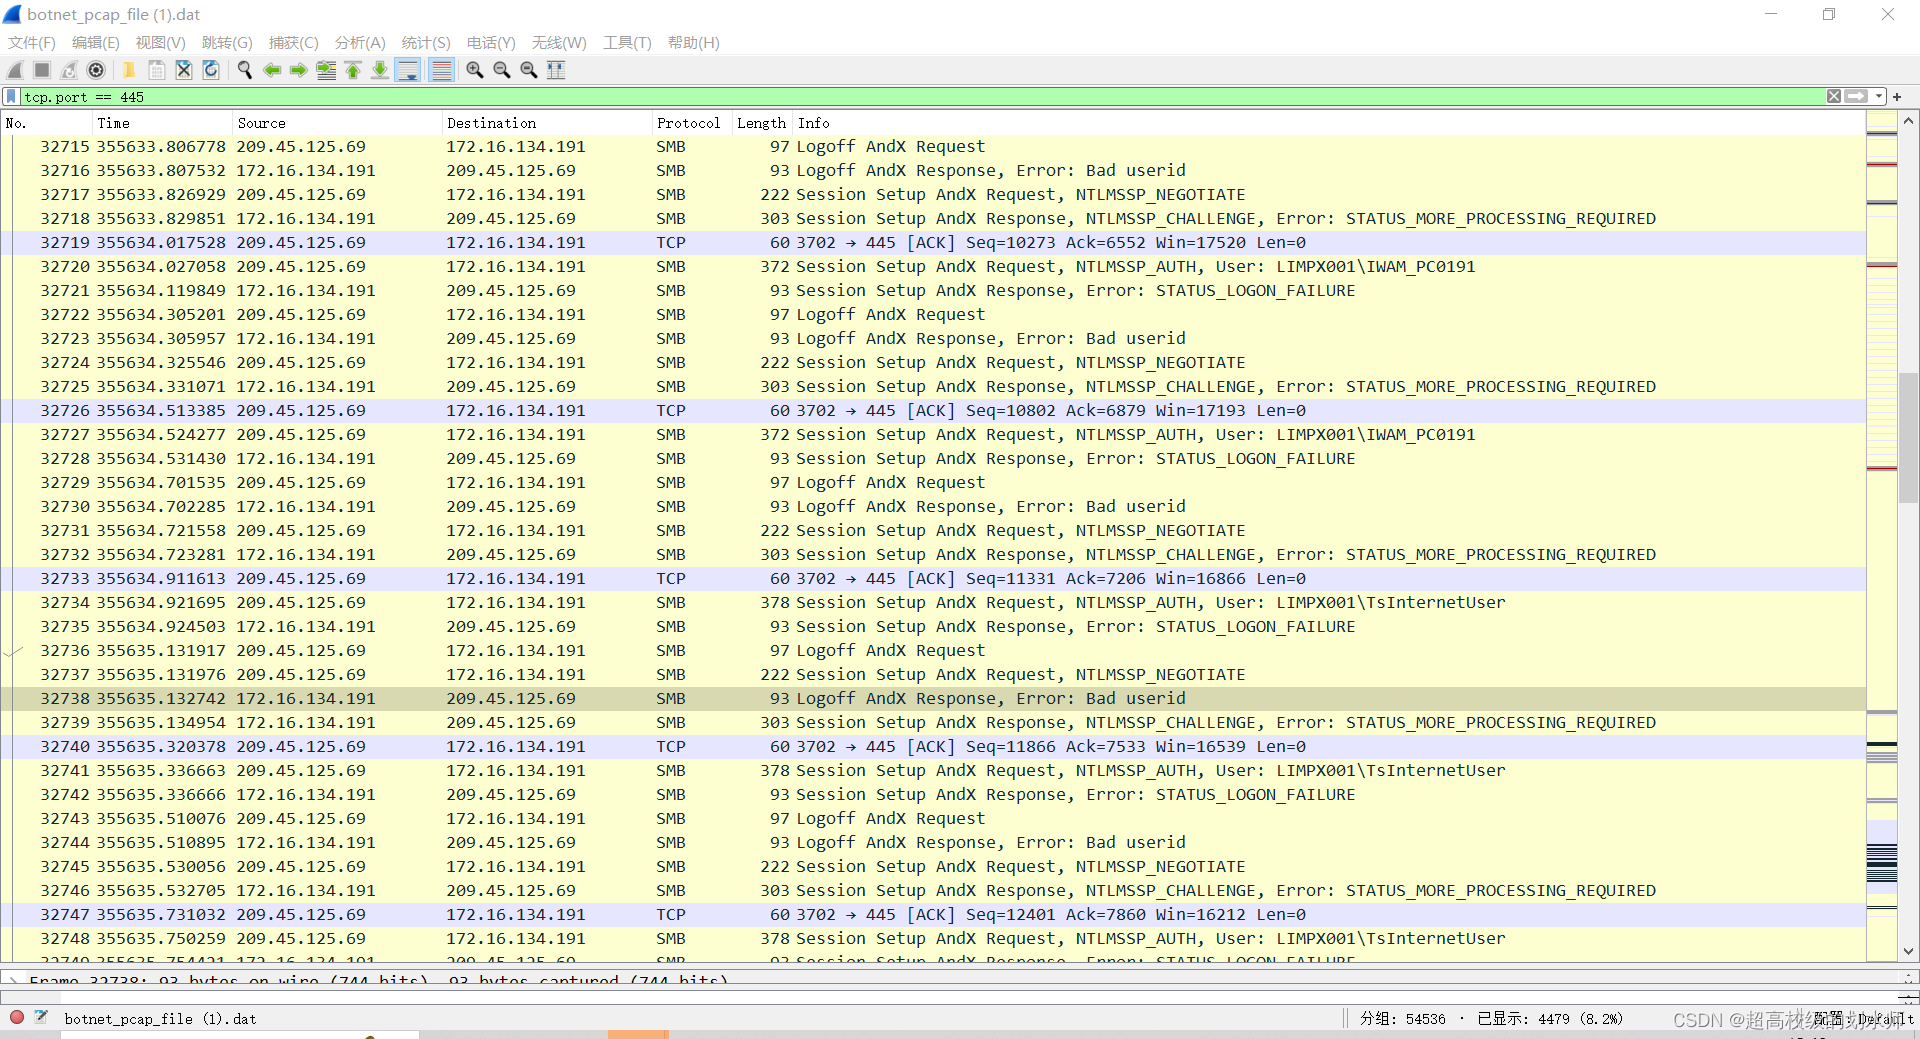Sort by the Info column header
The width and height of the screenshot is (1920, 1039).
click(x=1329, y=123)
